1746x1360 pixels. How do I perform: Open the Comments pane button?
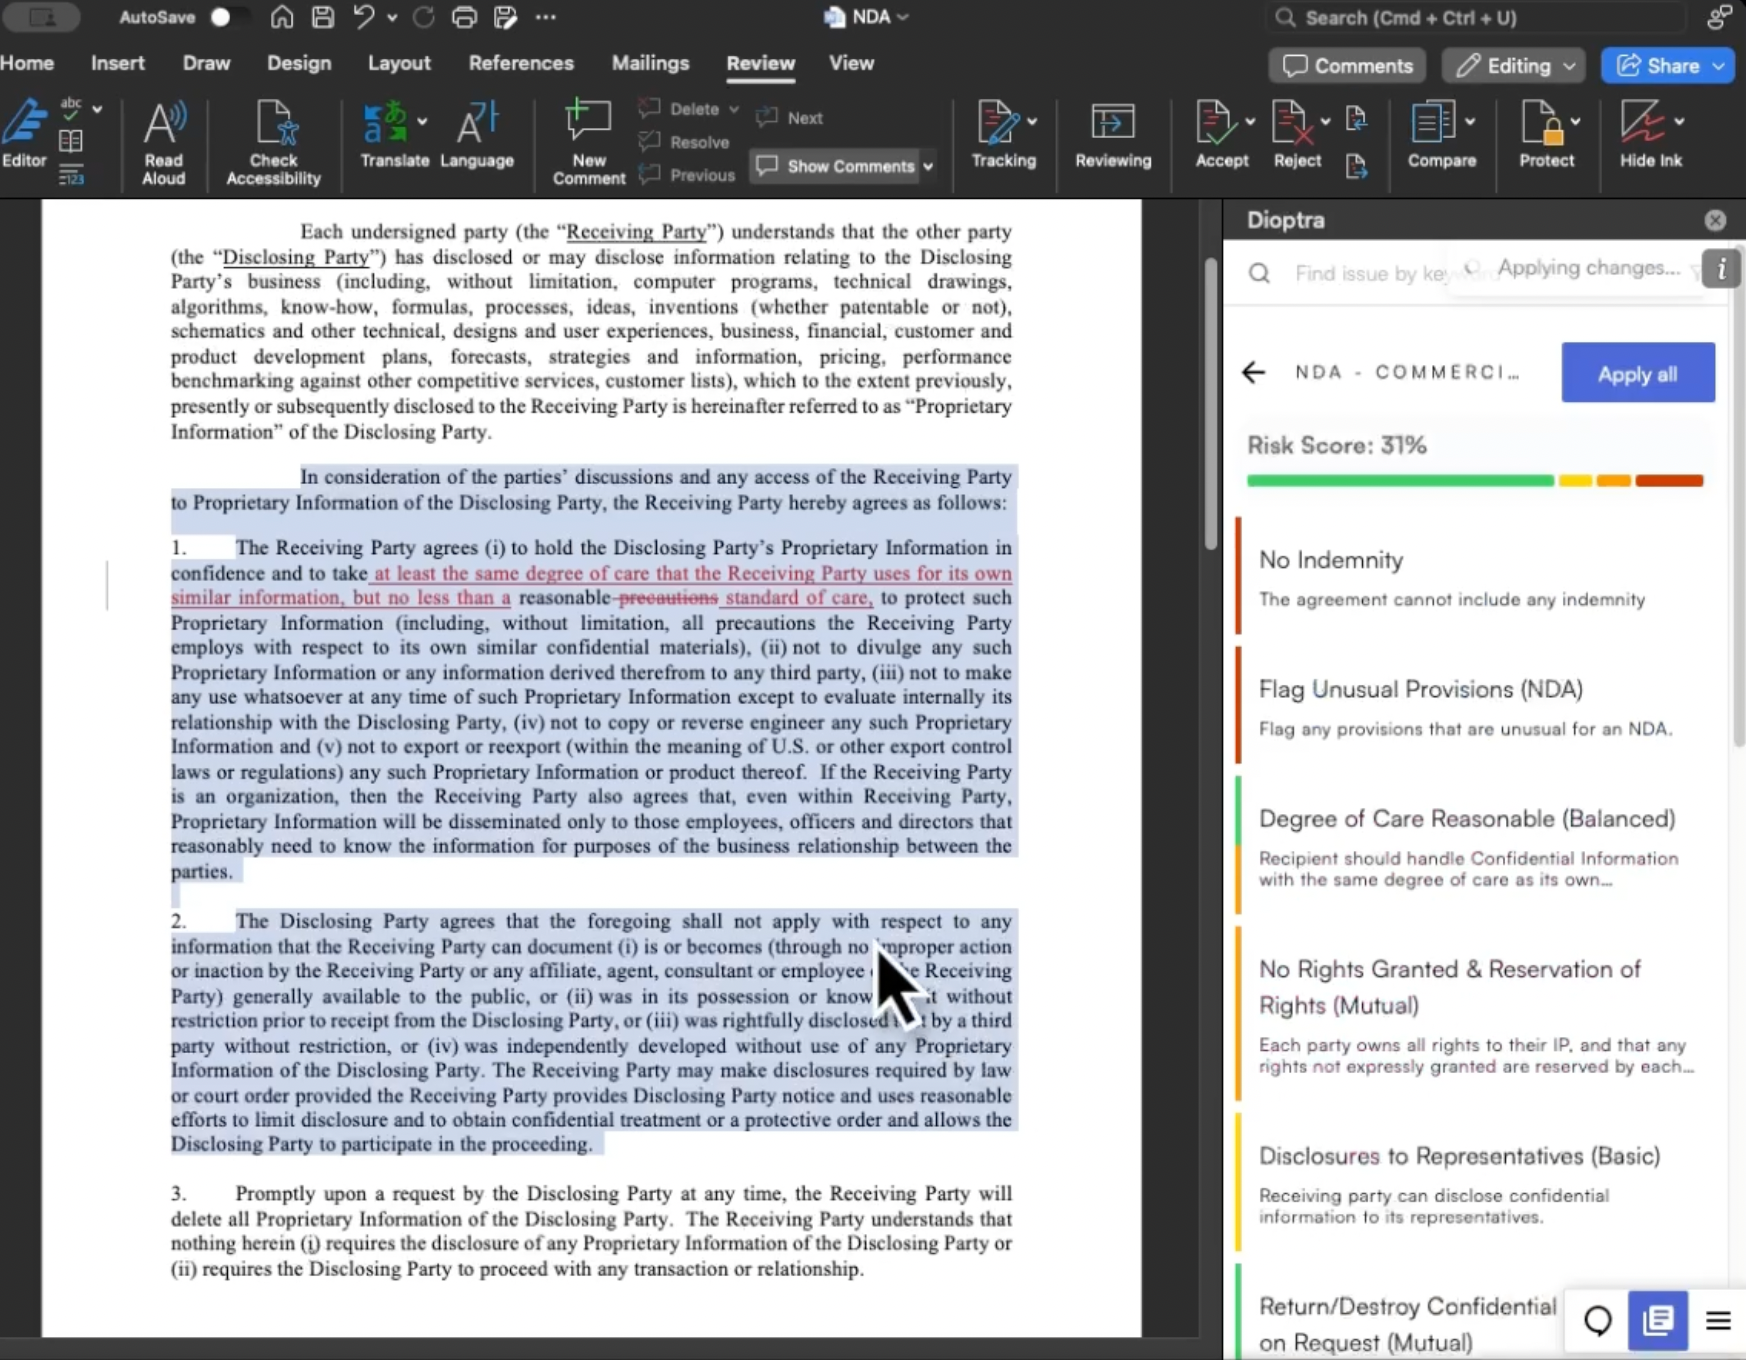click(x=1347, y=66)
